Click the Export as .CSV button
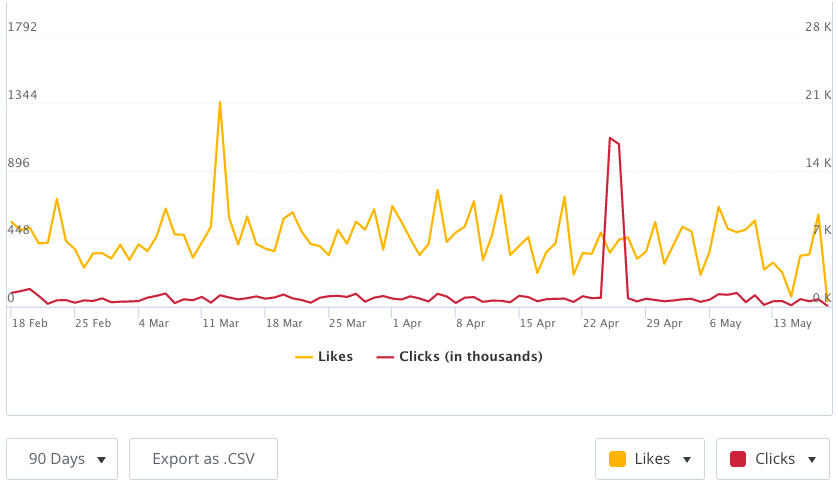The width and height of the screenshot is (838, 488). (x=203, y=459)
